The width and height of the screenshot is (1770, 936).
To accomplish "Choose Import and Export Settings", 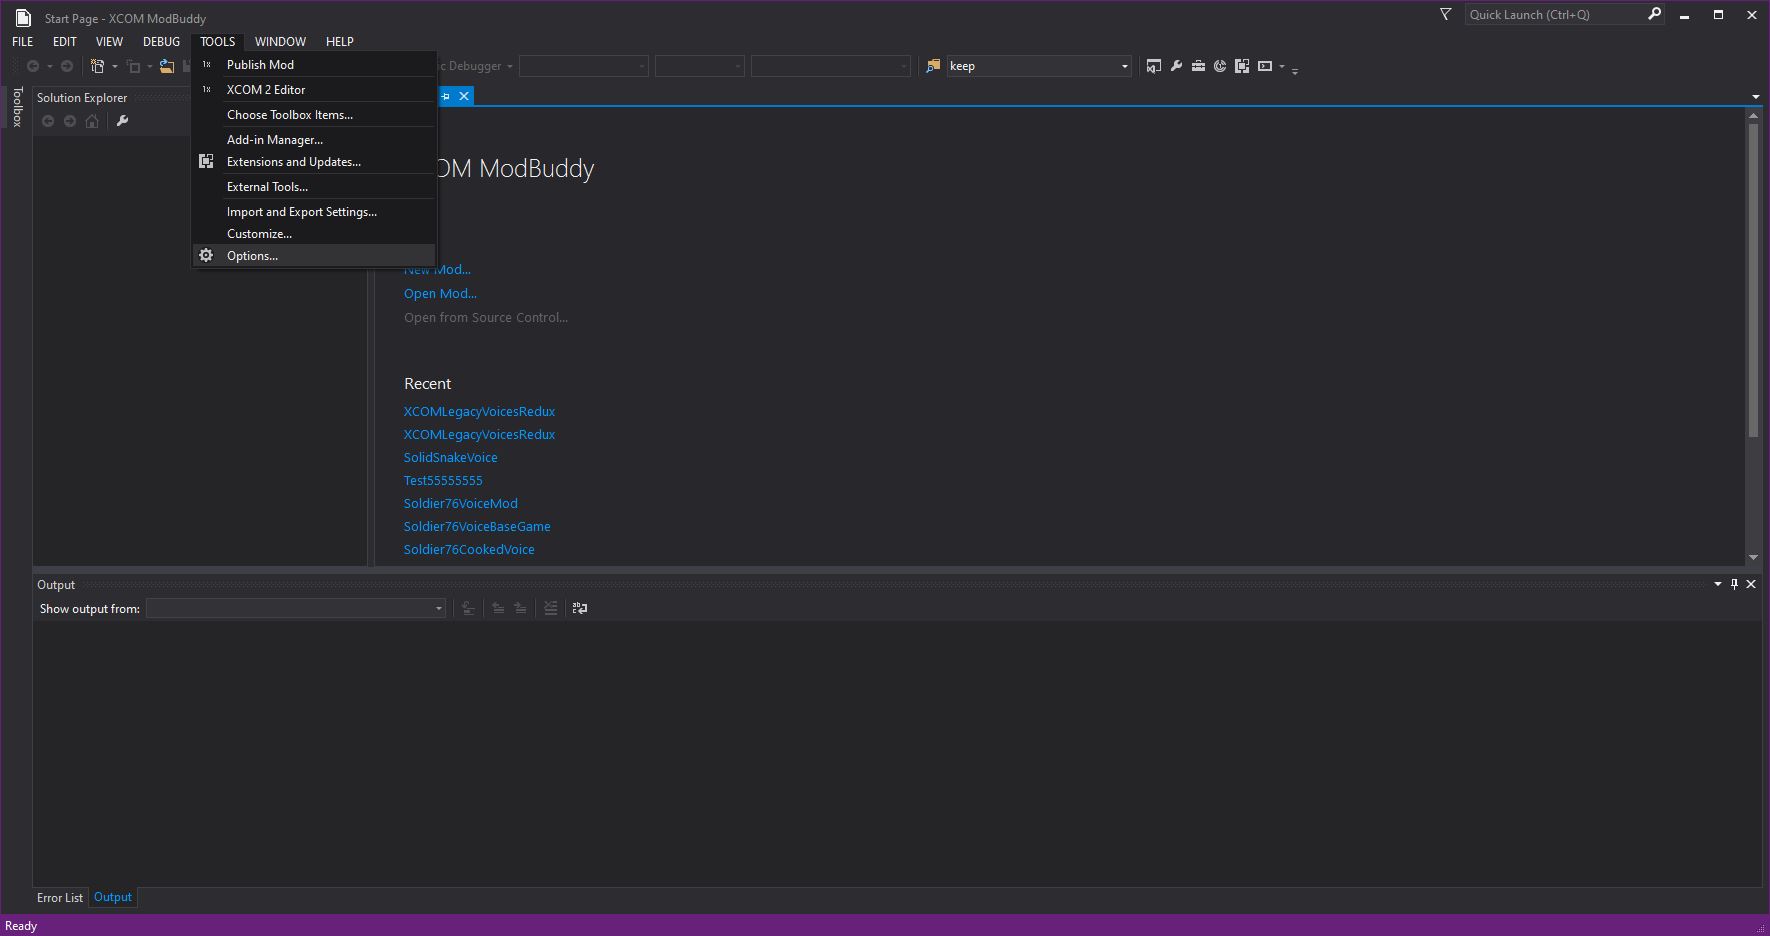I will click(314, 212).
